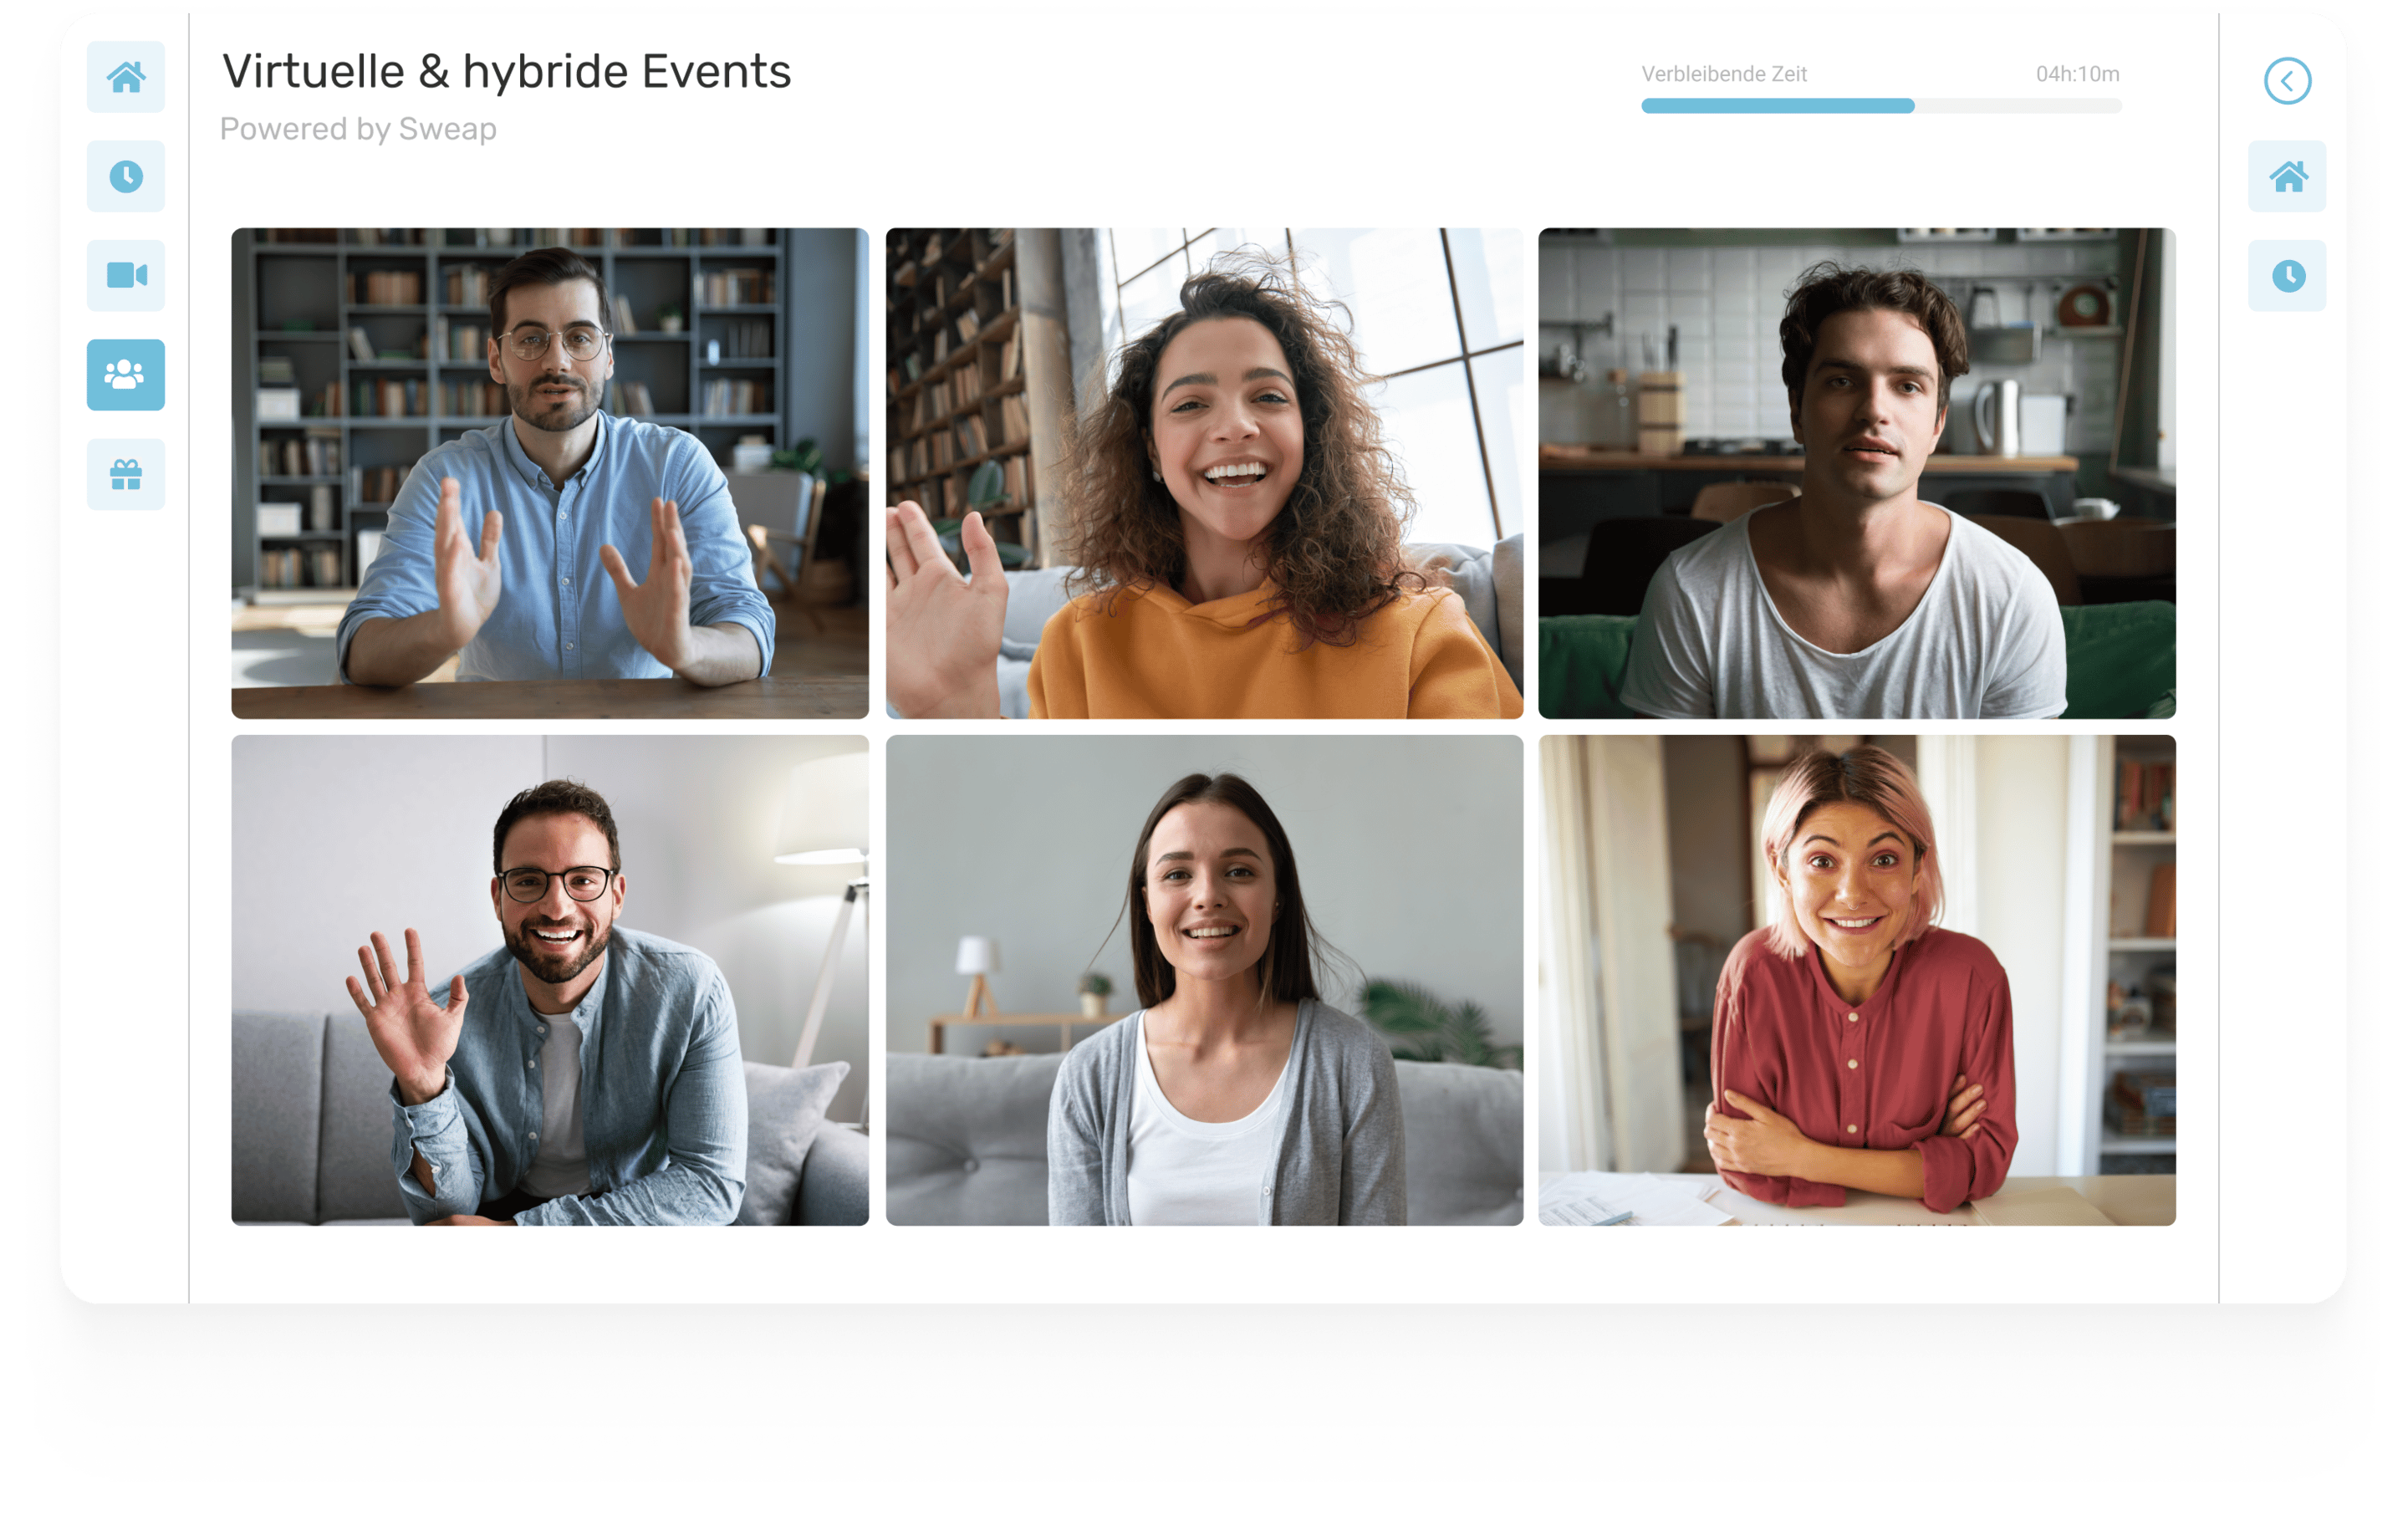This screenshot has height=1515, width=2408.
Task: Click the 'Virtuelle & hybride Events' title
Action: point(506,72)
